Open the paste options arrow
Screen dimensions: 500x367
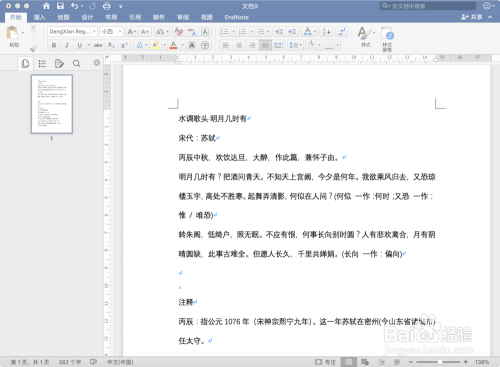tap(23, 33)
